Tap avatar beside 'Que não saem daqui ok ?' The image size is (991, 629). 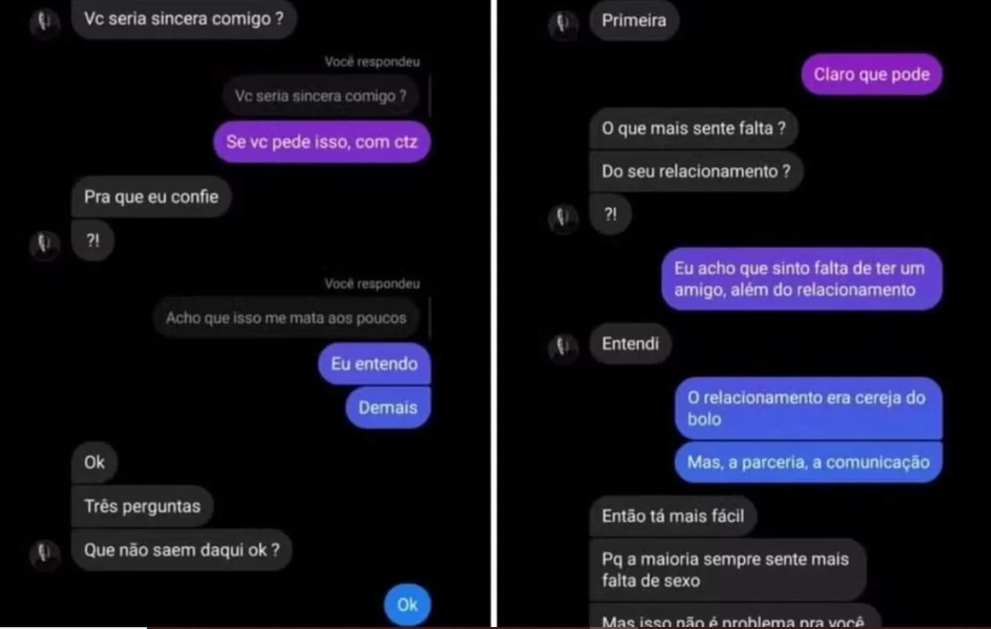coord(44,554)
